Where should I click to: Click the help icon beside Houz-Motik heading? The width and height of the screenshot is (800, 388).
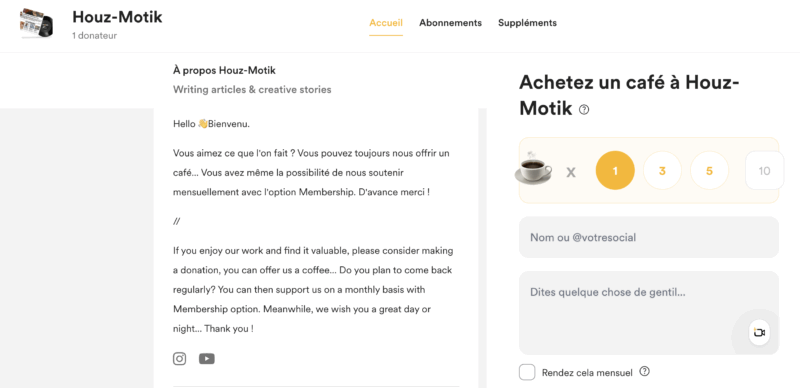point(584,109)
